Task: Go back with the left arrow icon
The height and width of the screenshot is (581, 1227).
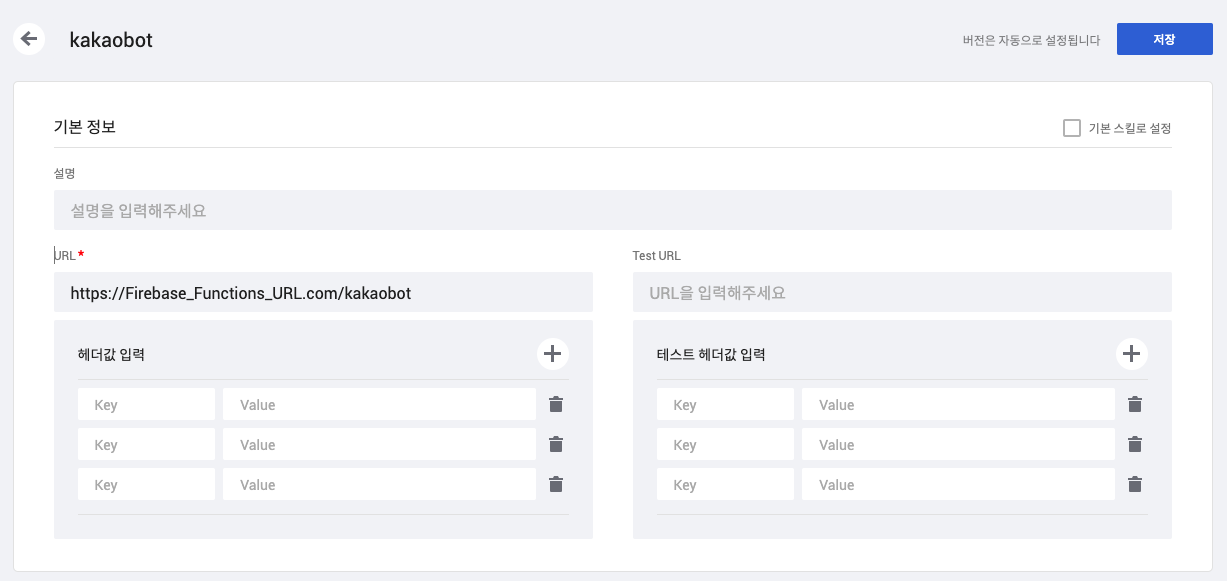Action: [x=29, y=39]
